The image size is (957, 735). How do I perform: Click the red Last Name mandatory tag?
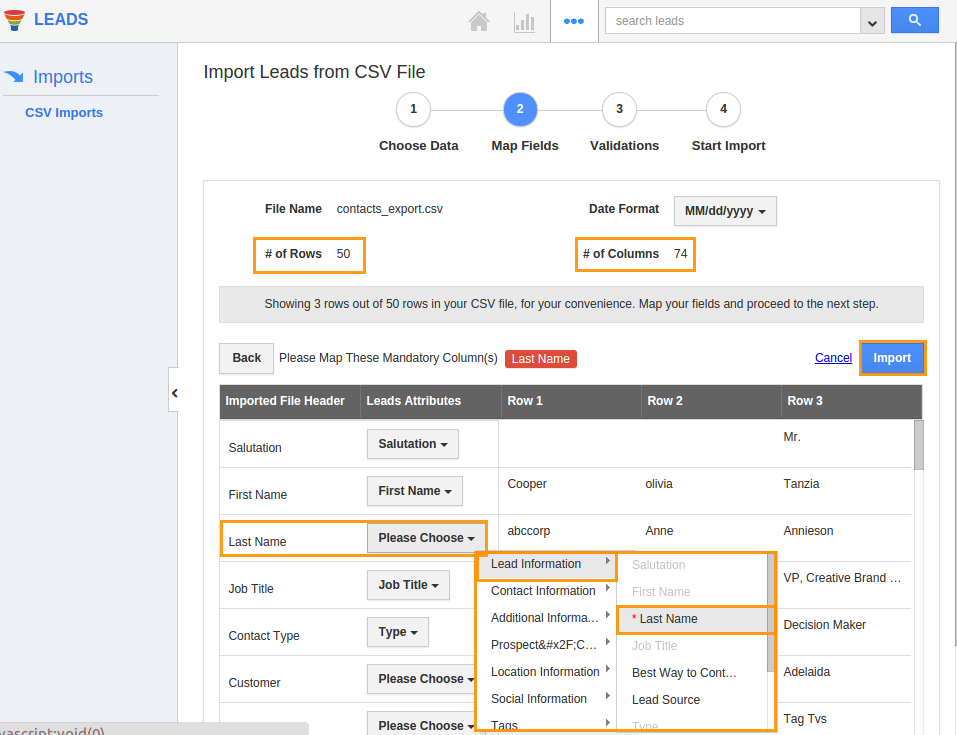(541, 359)
